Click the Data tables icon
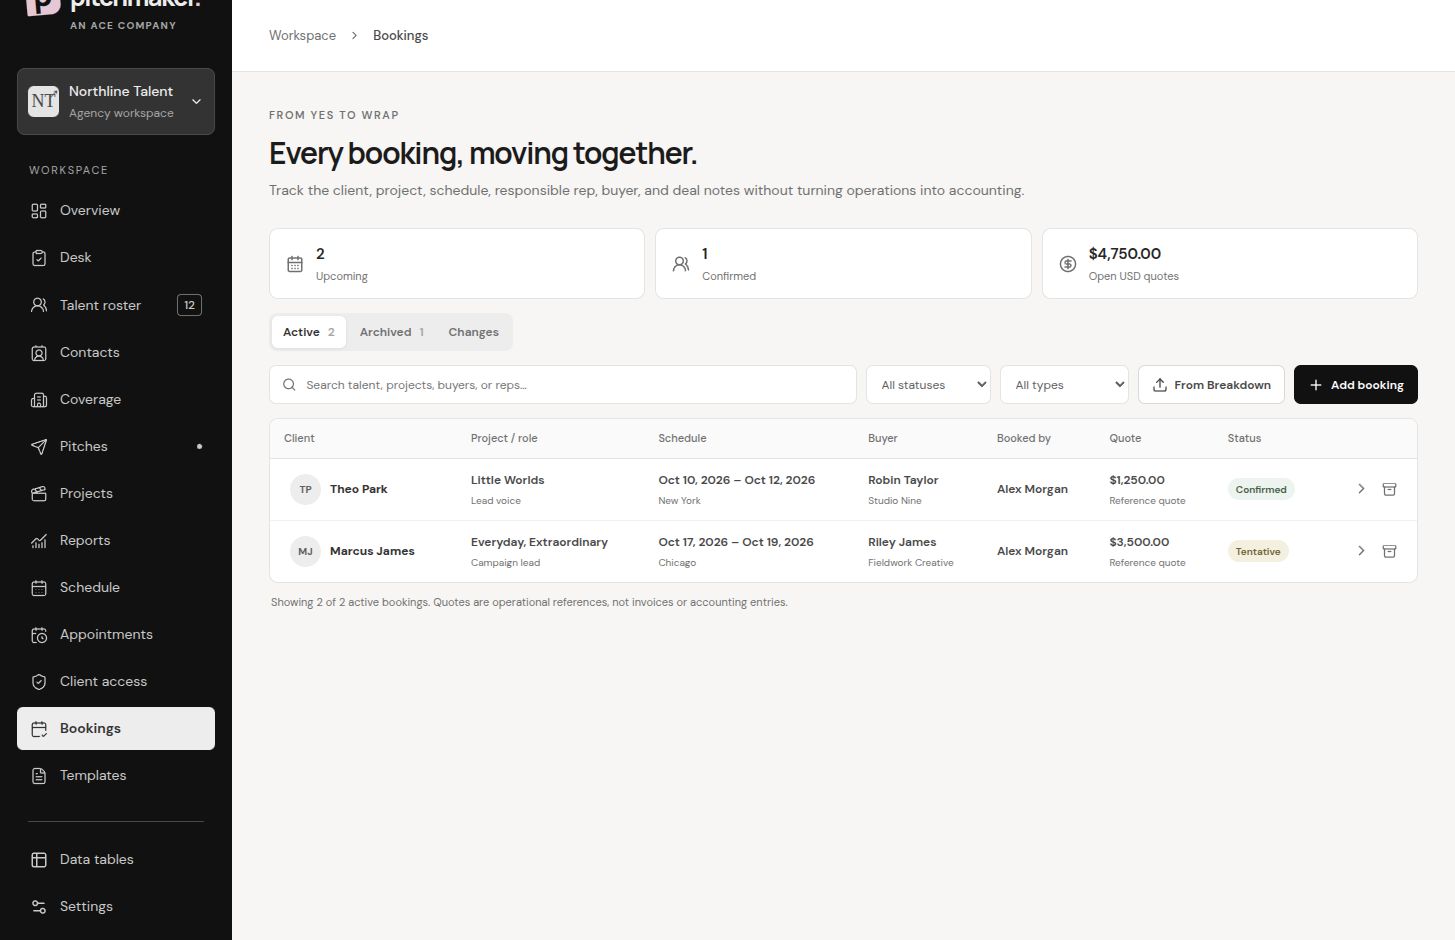This screenshot has width=1455, height=940. (39, 860)
